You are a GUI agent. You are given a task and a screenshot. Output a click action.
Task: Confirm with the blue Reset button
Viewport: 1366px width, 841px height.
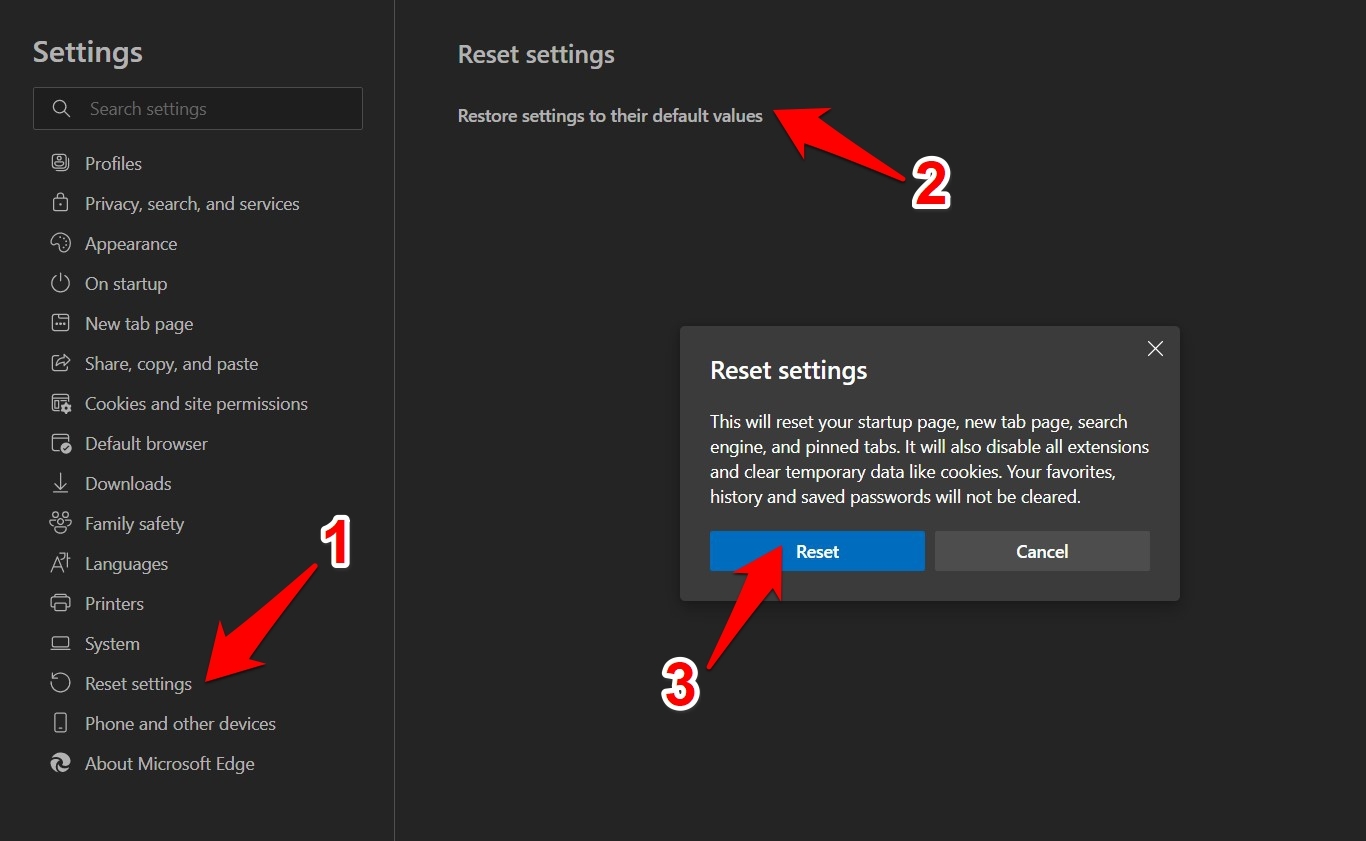(x=817, y=551)
